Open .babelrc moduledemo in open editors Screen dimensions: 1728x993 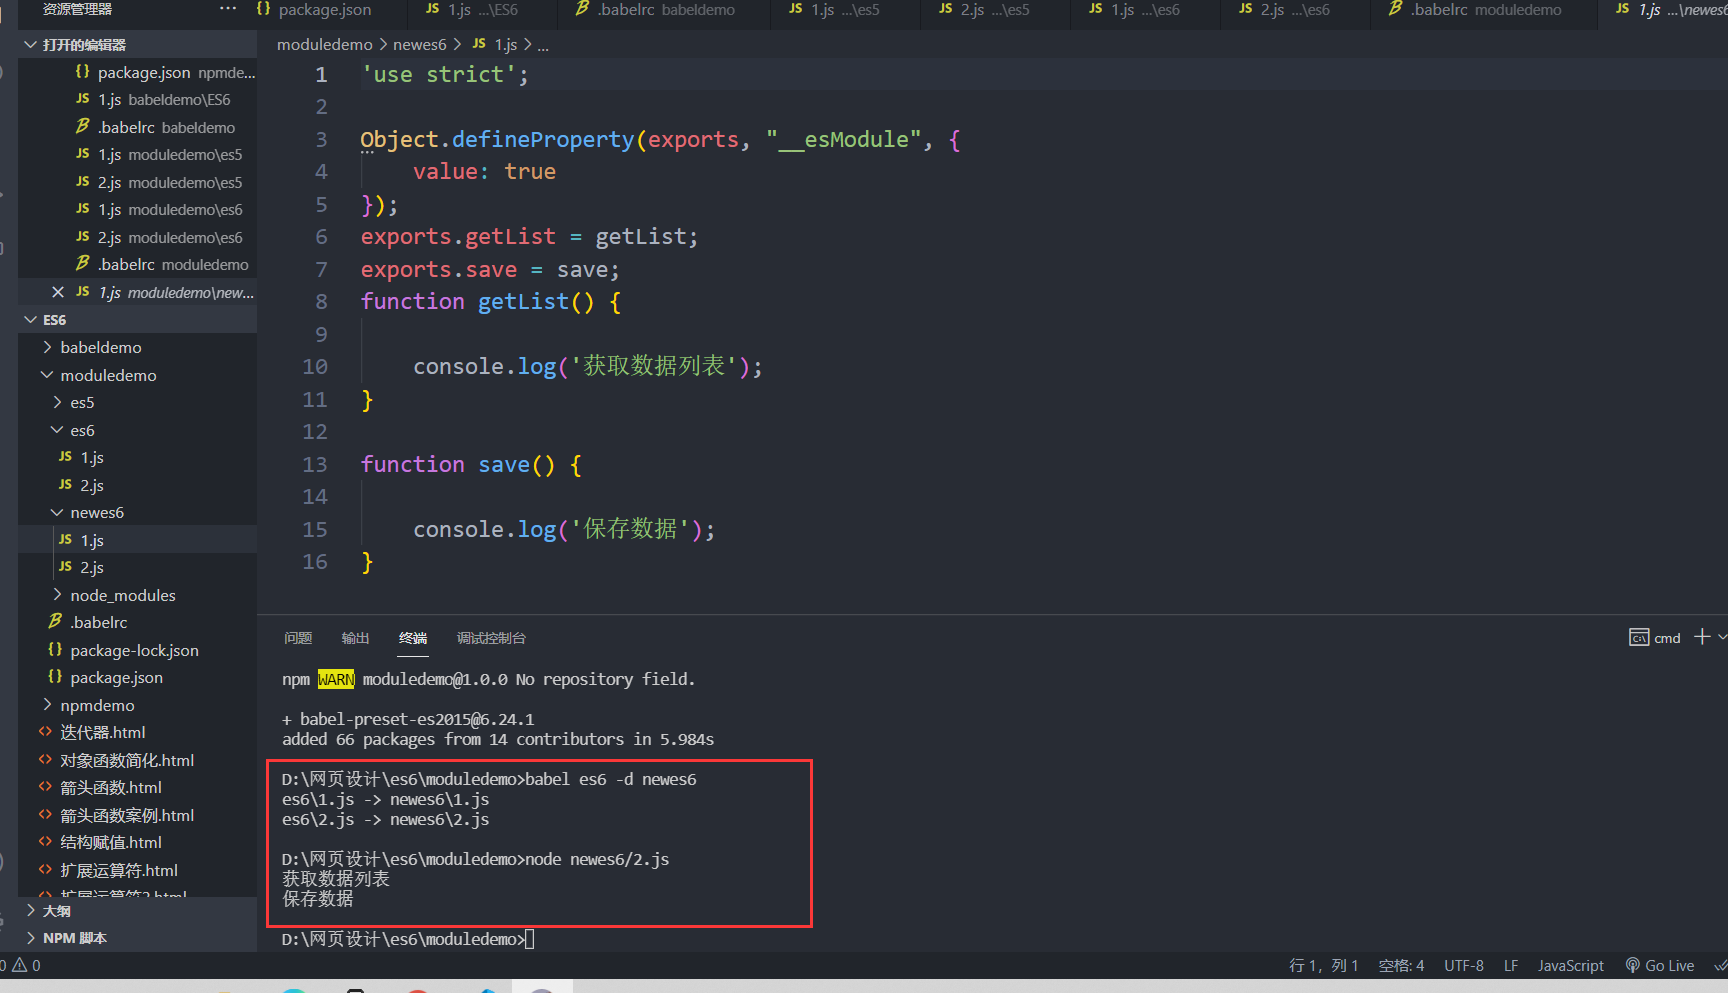[x=137, y=265]
